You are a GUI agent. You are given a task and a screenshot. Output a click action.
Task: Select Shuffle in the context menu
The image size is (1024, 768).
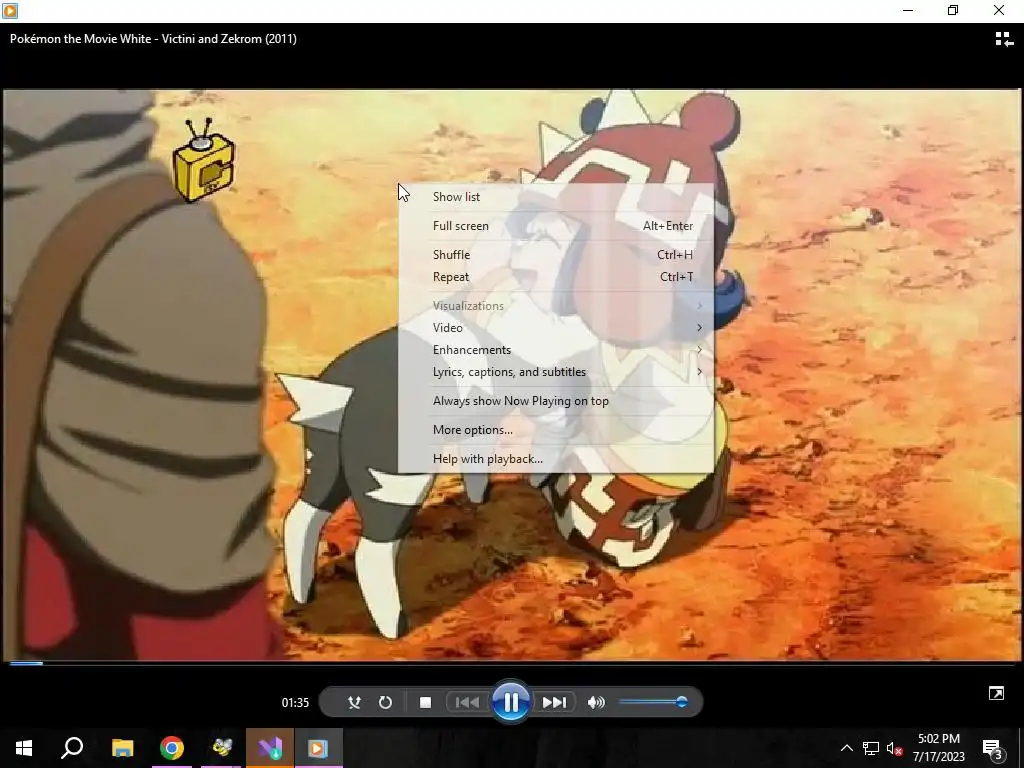click(x=556, y=255)
